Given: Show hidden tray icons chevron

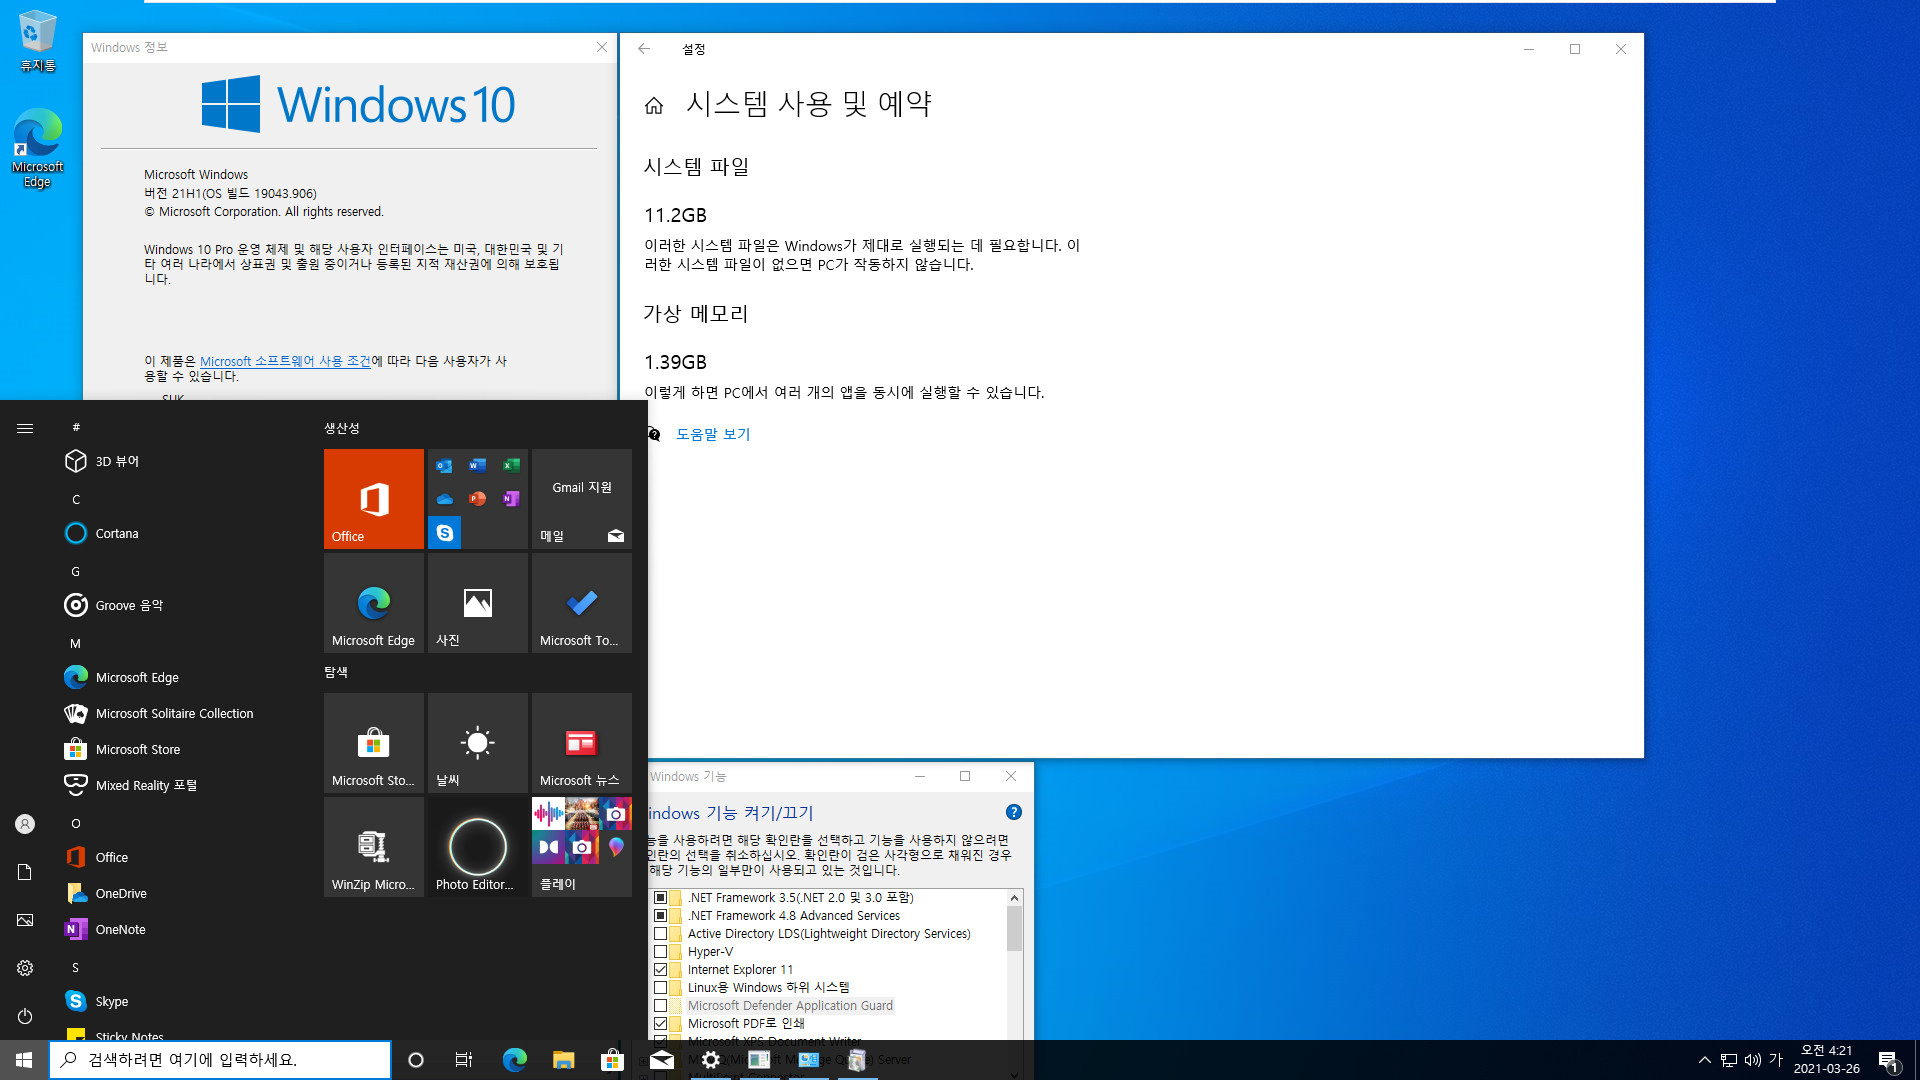Looking at the screenshot, I should (x=1704, y=1059).
